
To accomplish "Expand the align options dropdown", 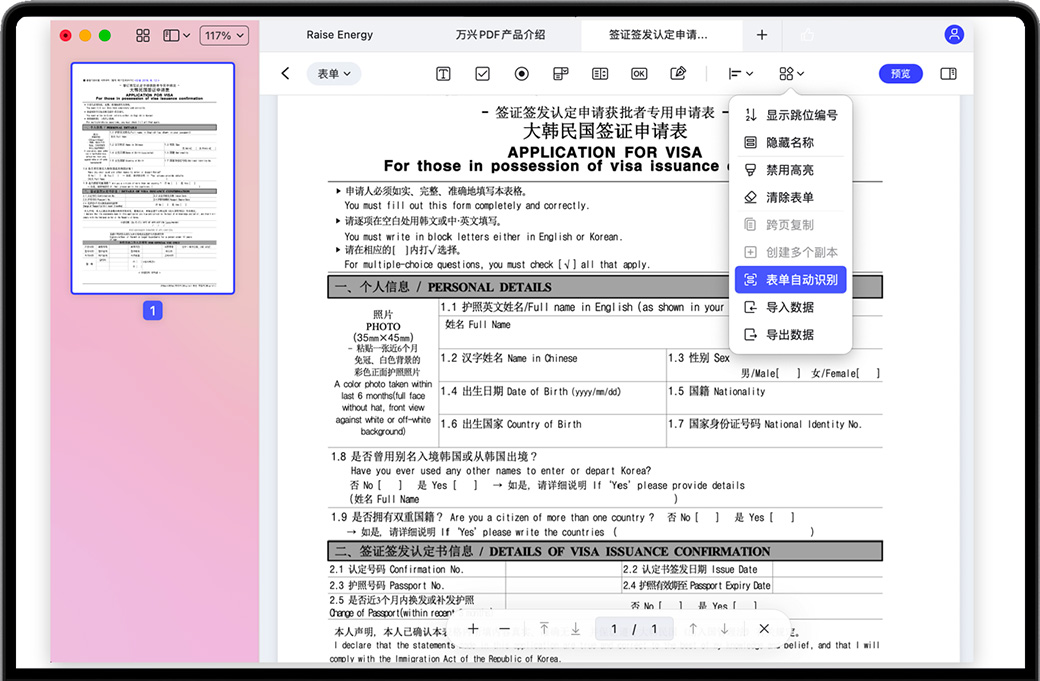I will tap(740, 74).
